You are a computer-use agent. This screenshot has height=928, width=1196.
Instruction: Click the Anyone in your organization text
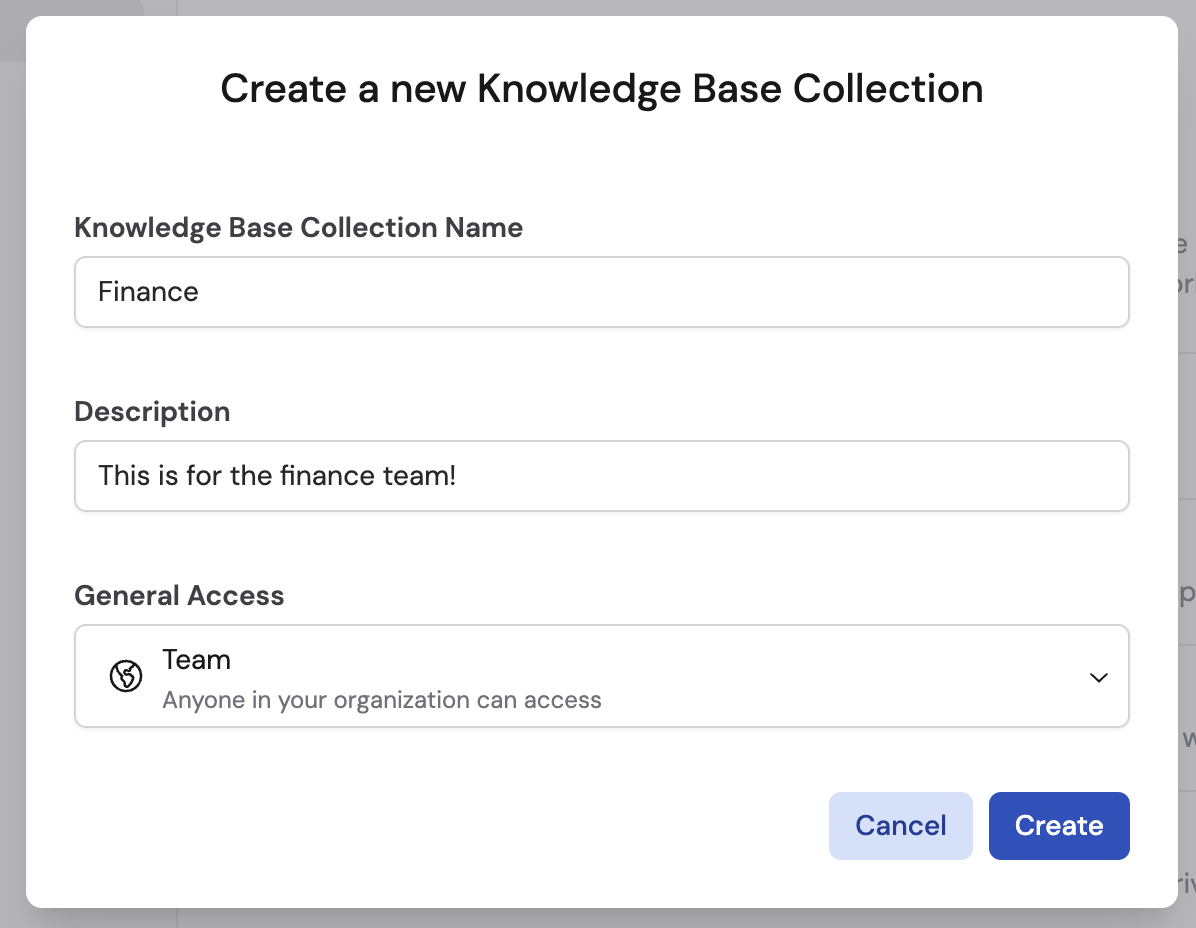point(382,699)
